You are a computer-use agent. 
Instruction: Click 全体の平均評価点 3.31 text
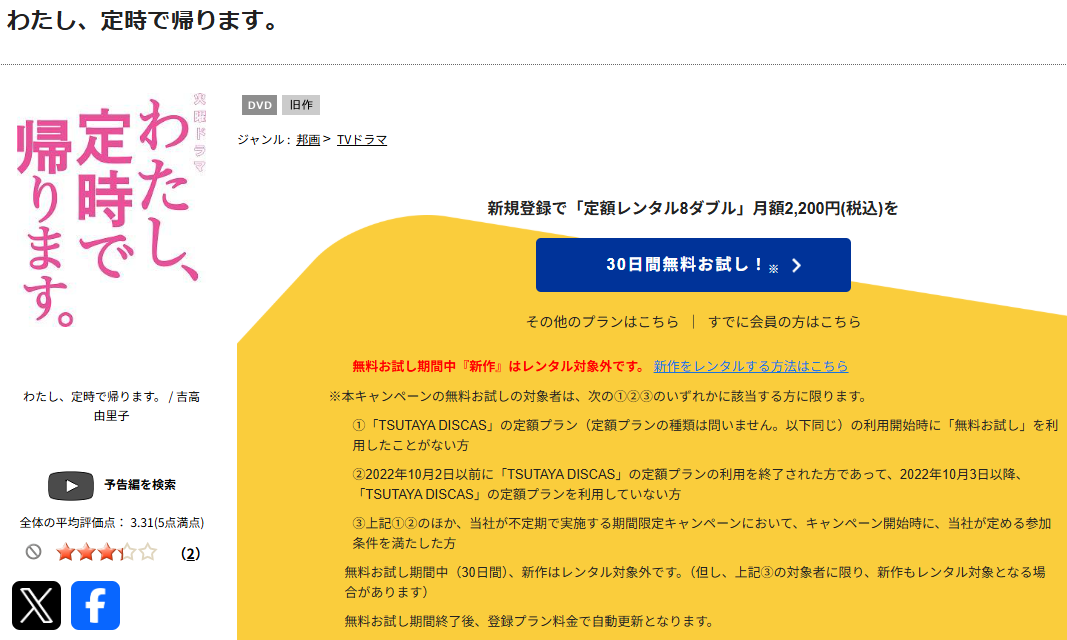112,522
